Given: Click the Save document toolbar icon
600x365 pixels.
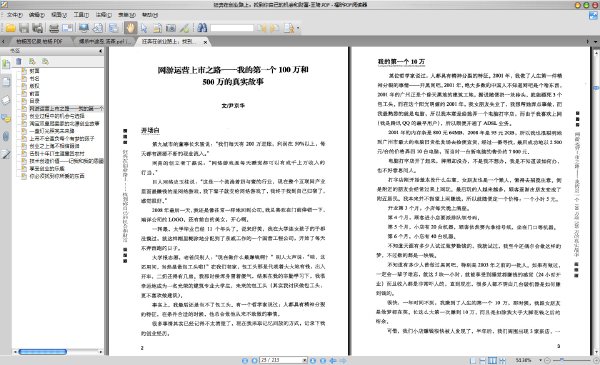Looking at the screenshot, I should (24, 28).
